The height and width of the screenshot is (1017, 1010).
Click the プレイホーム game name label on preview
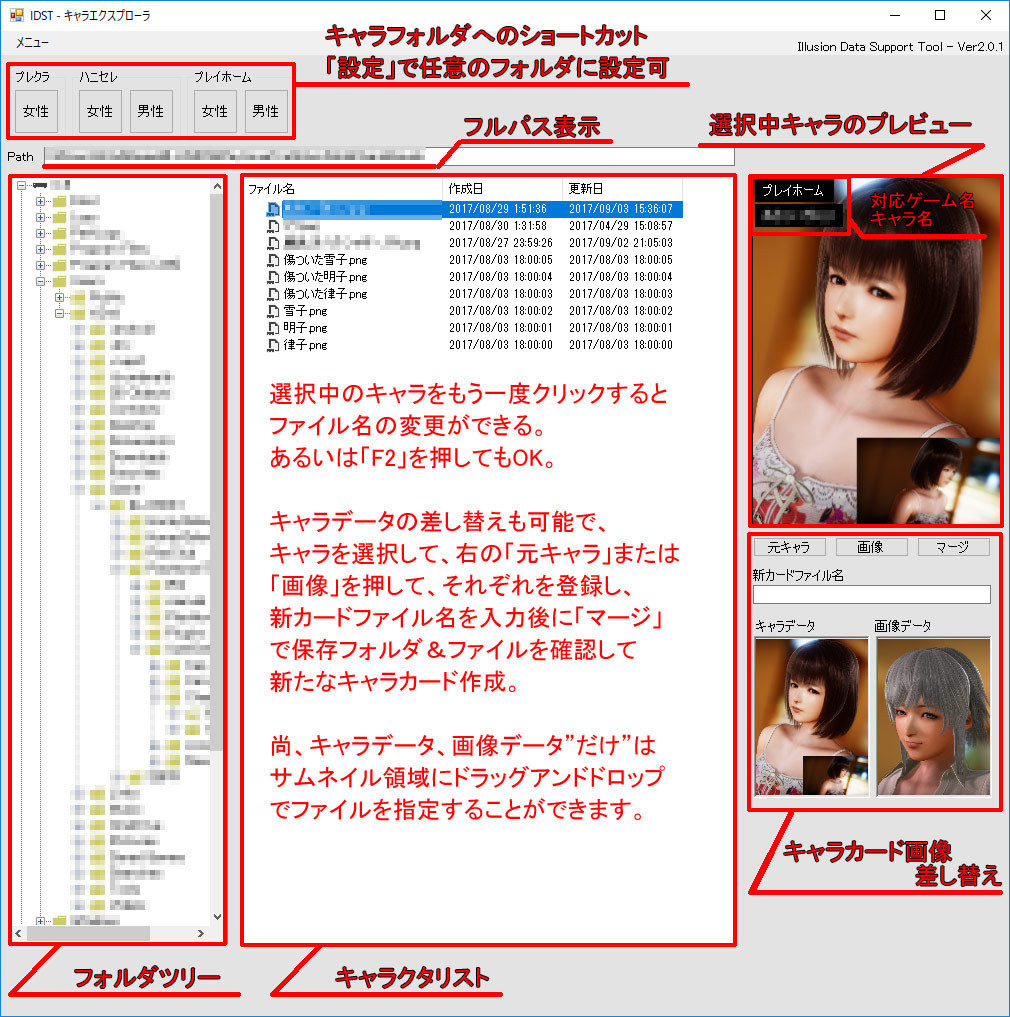793,190
